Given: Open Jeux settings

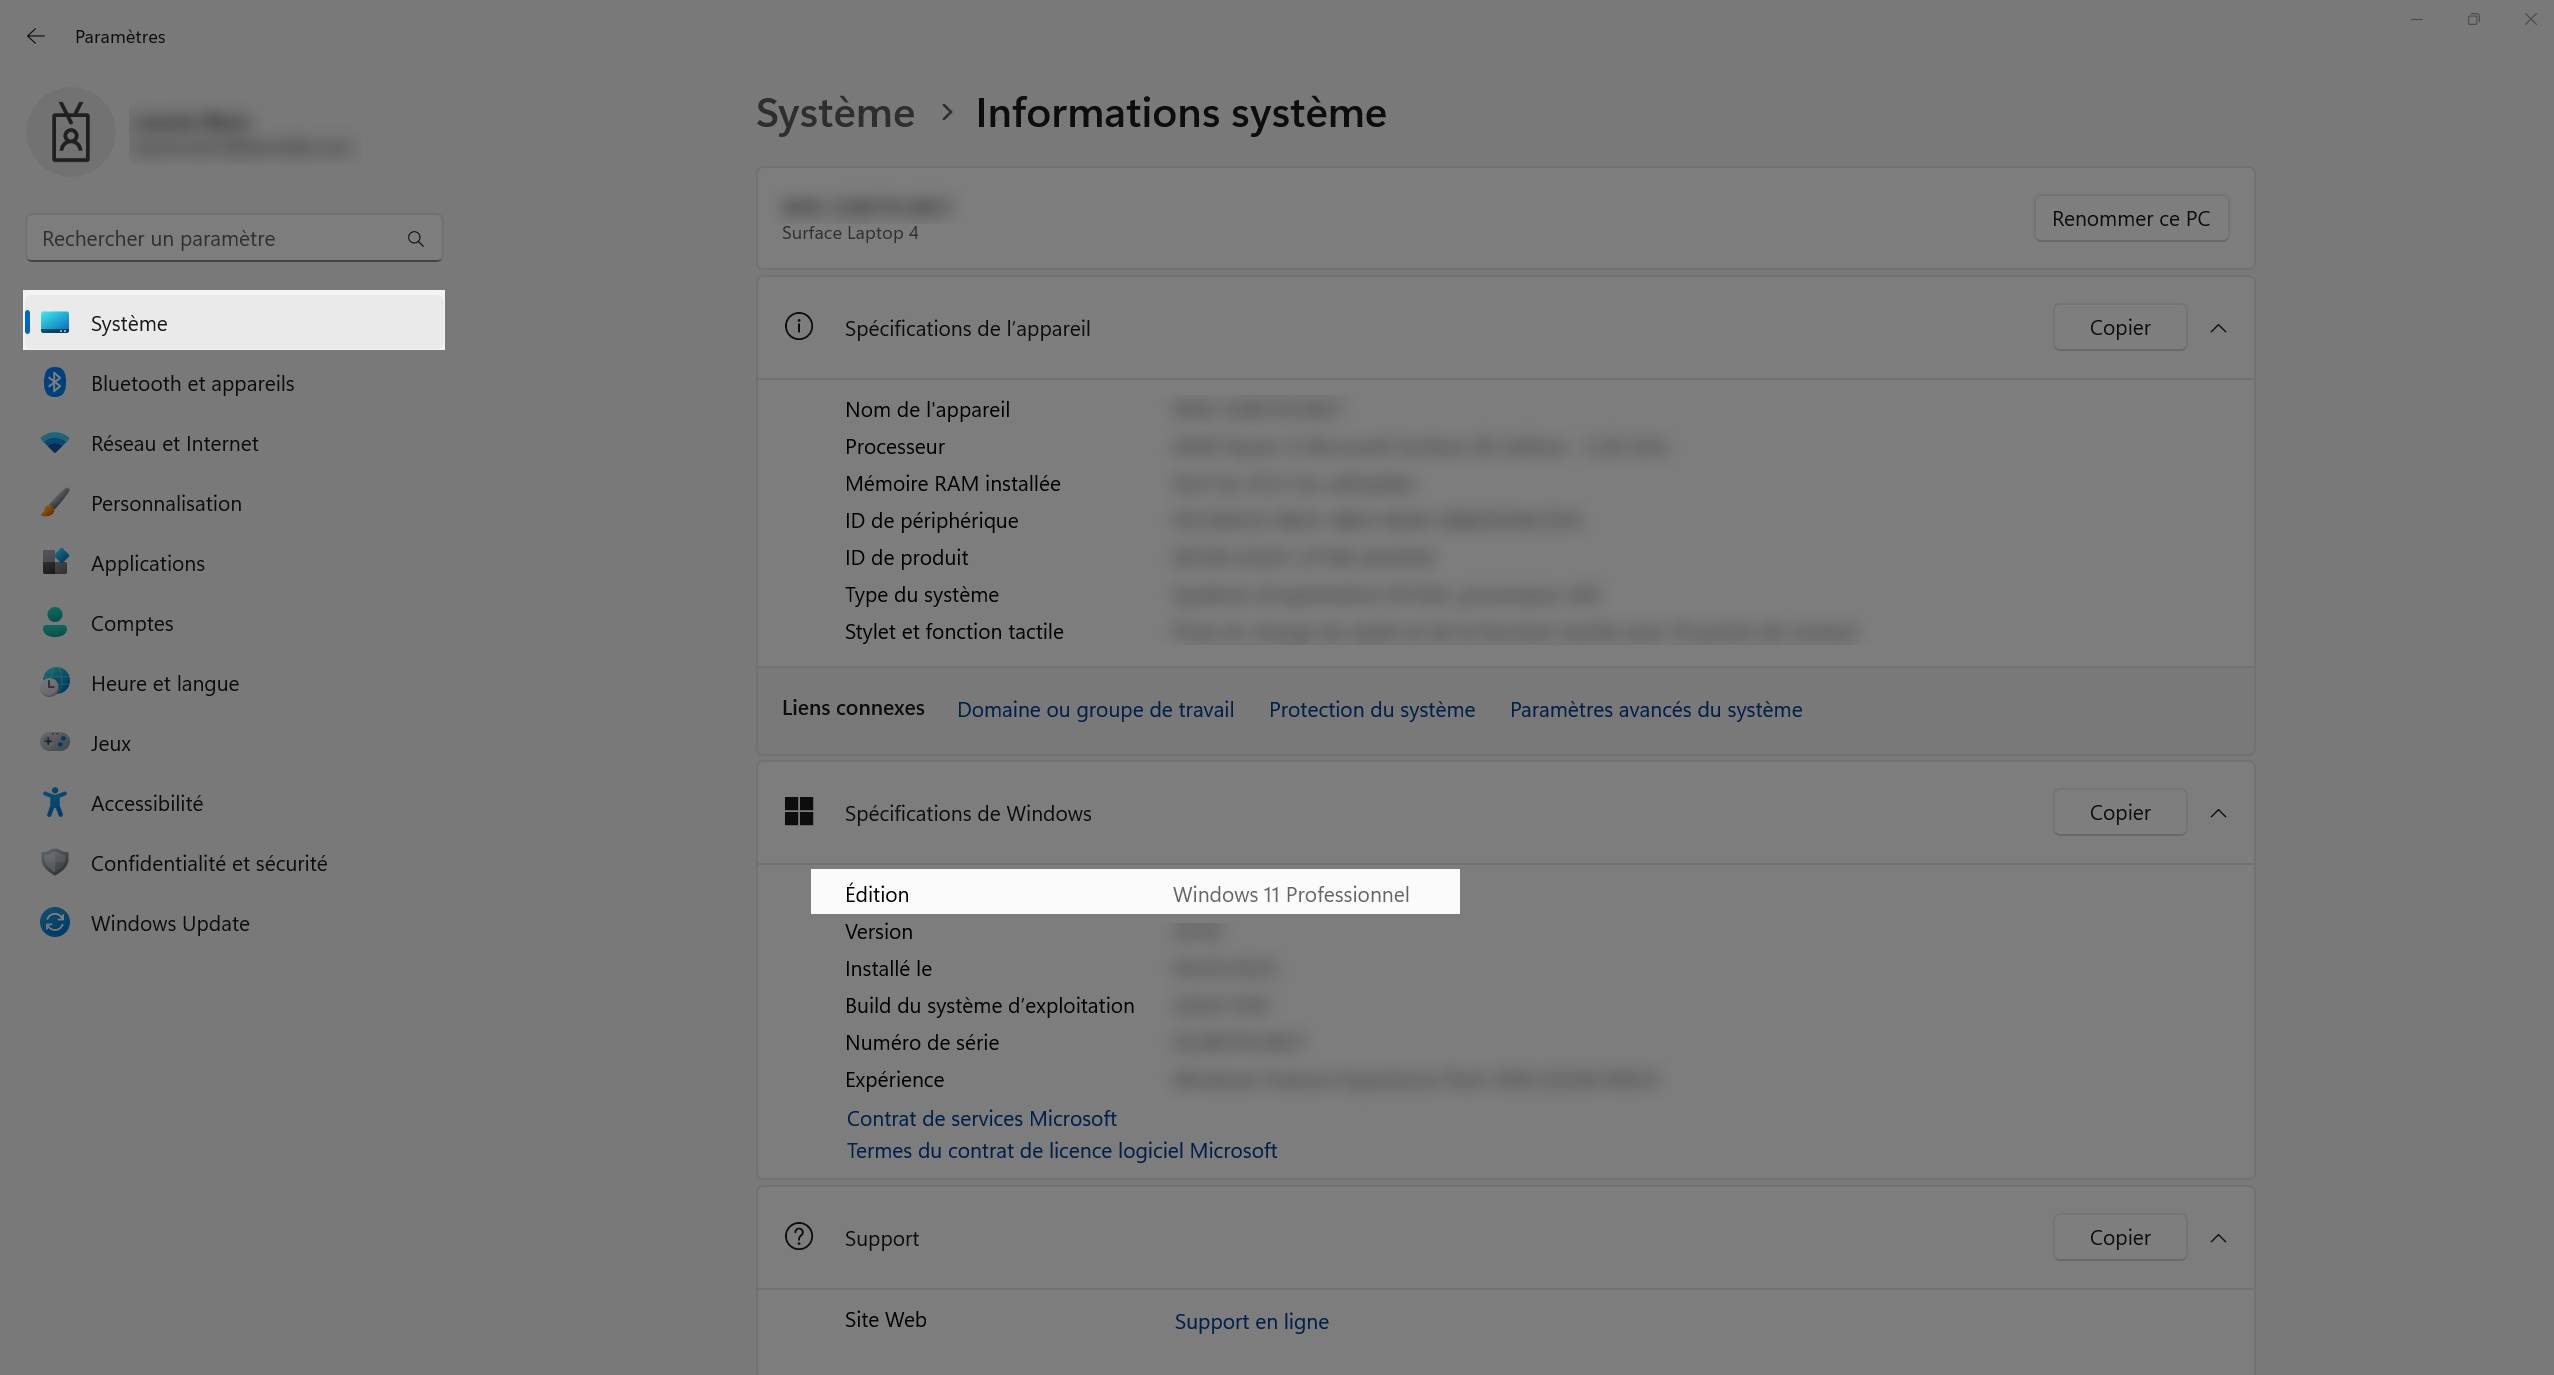Looking at the screenshot, I should 234,743.
